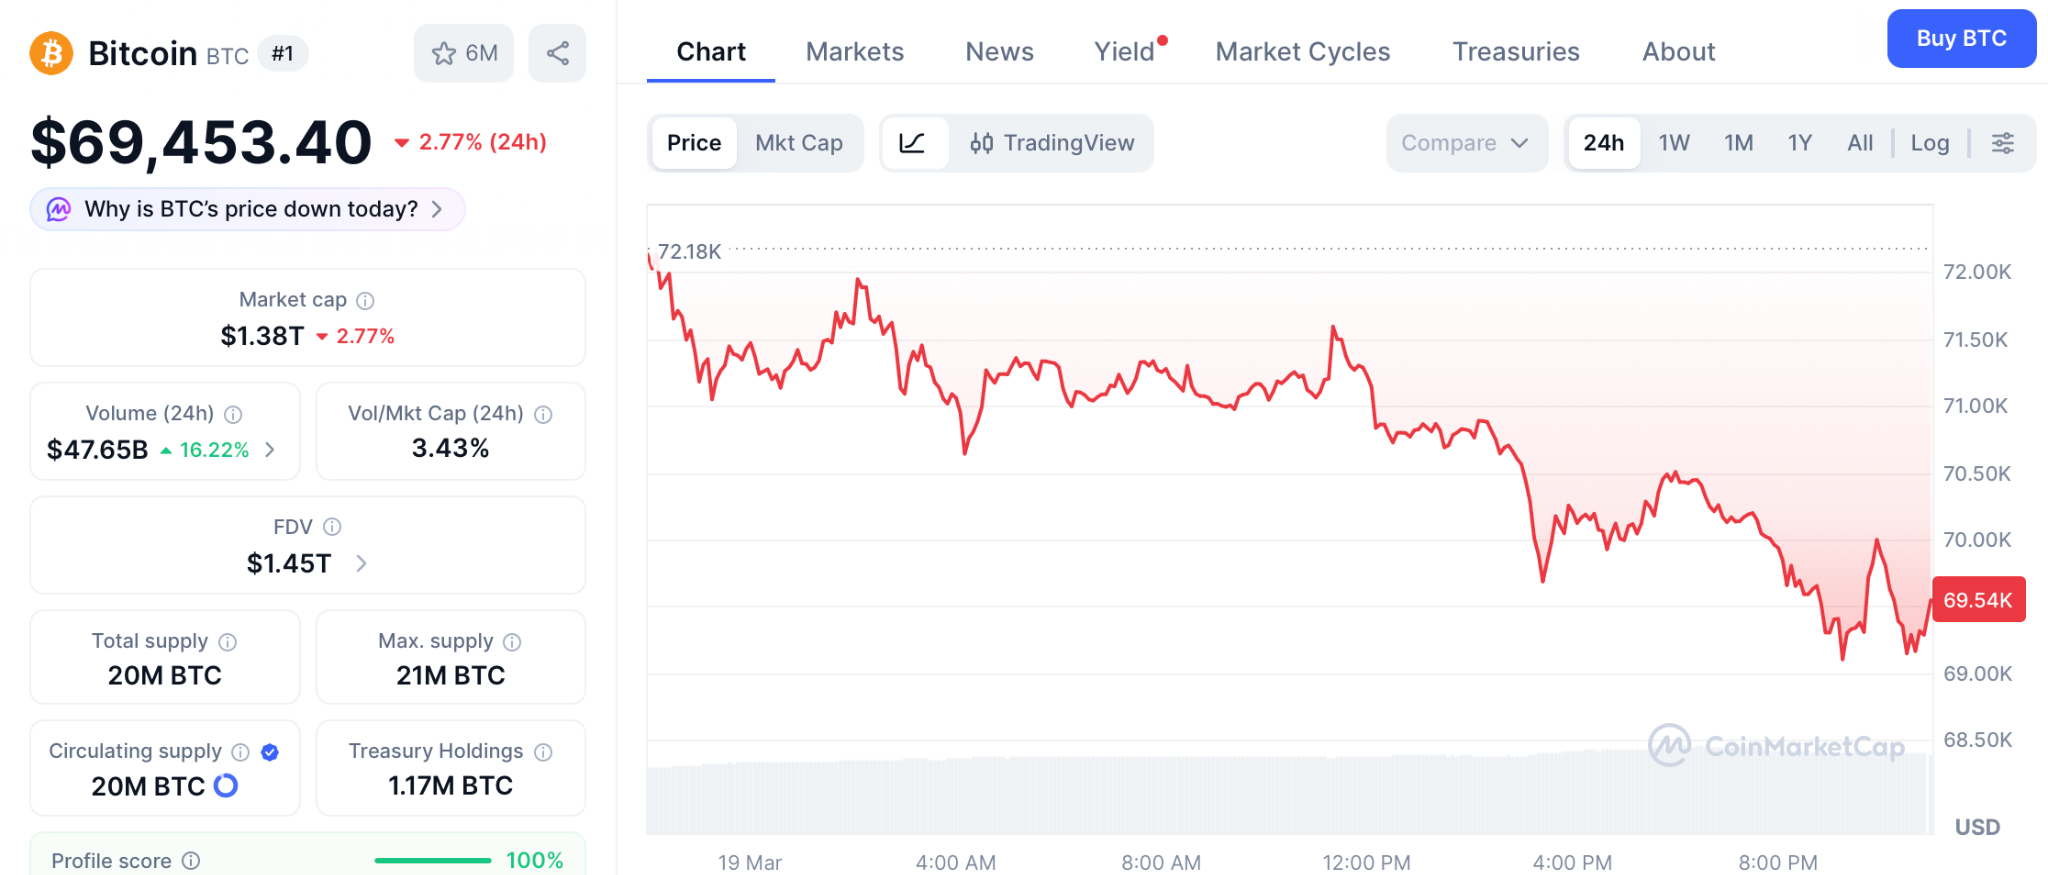
Task: Click Market cap info icon
Action: 366,300
